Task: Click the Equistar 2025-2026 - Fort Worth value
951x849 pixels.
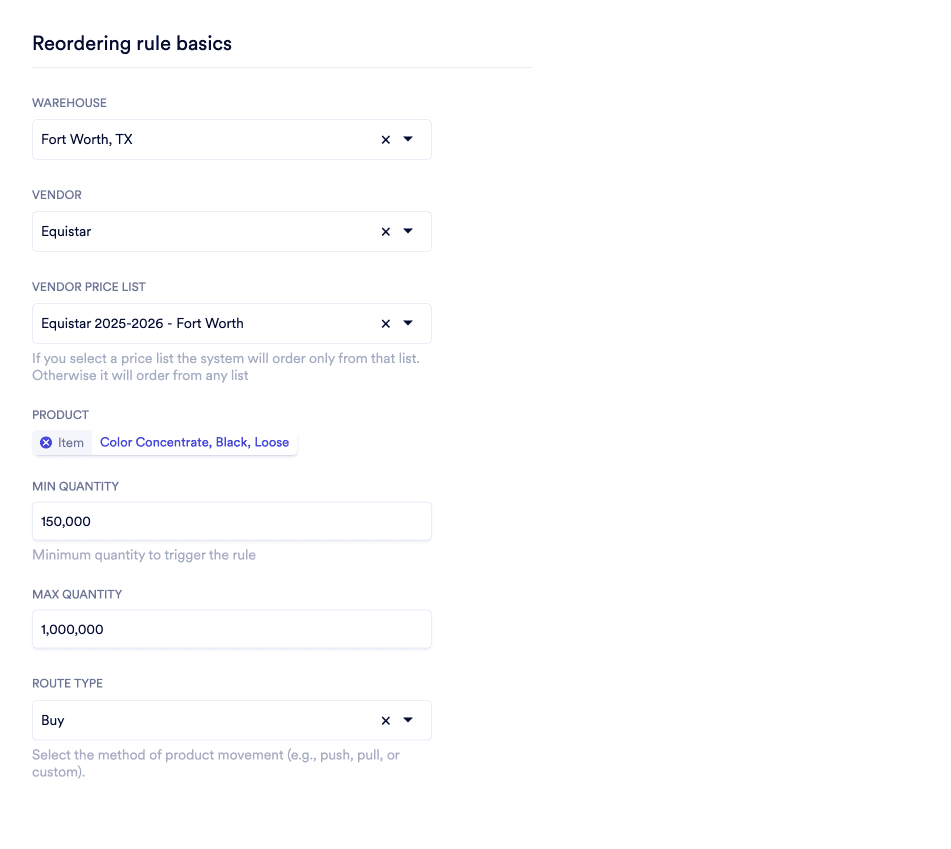Action: (142, 324)
